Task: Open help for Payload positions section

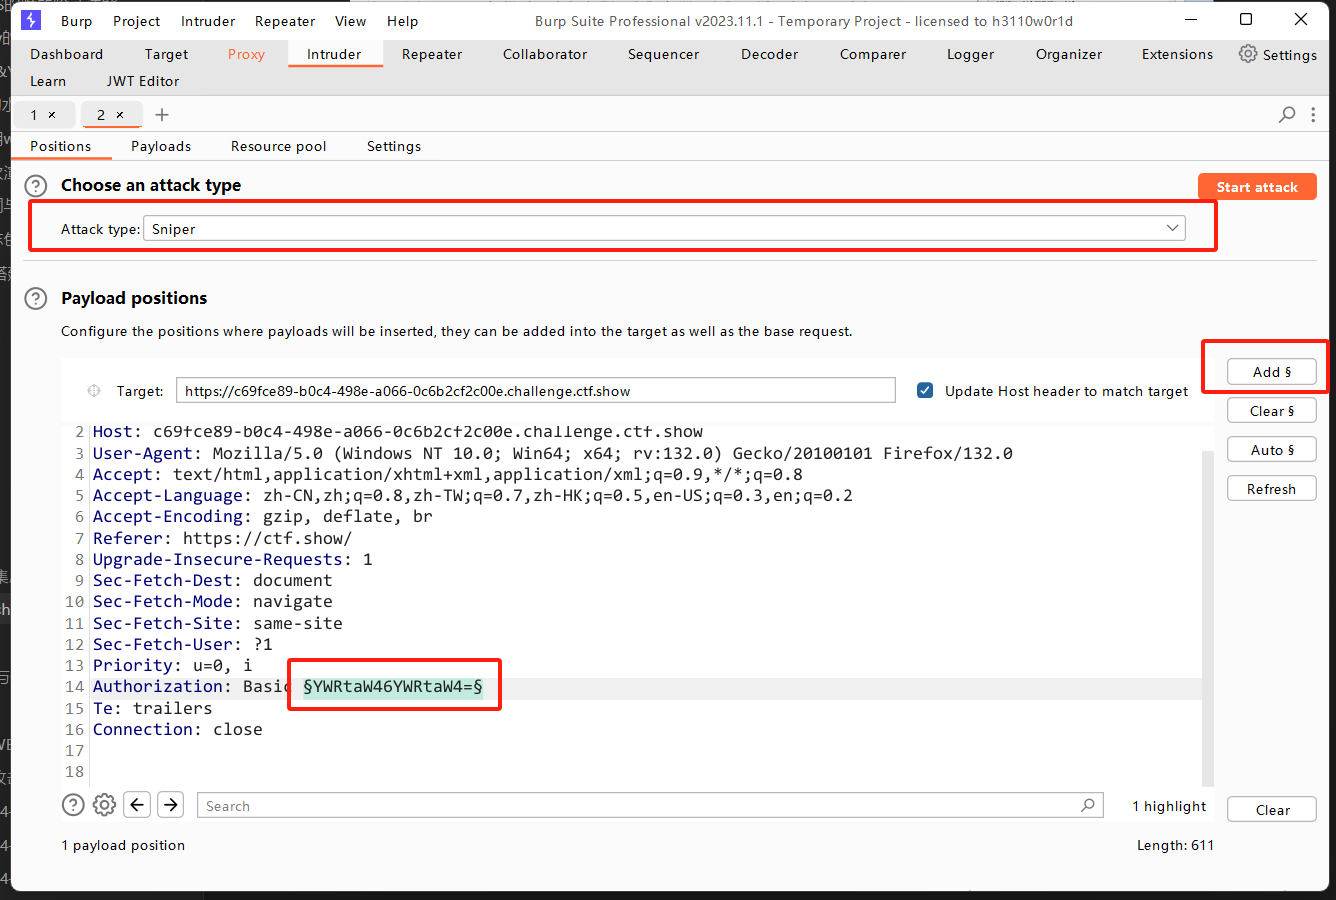Action: click(36, 299)
